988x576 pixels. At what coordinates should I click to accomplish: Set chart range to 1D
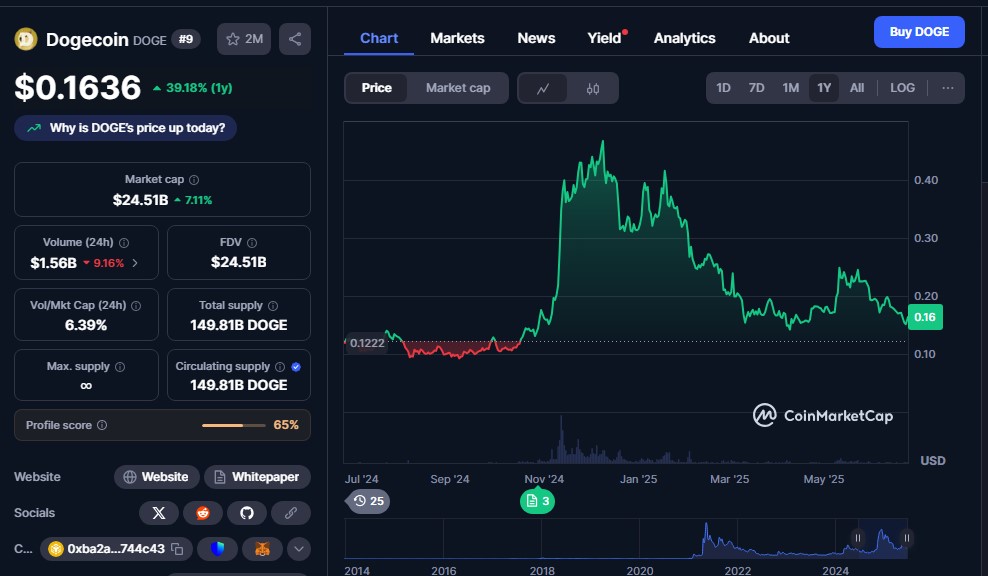point(723,88)
